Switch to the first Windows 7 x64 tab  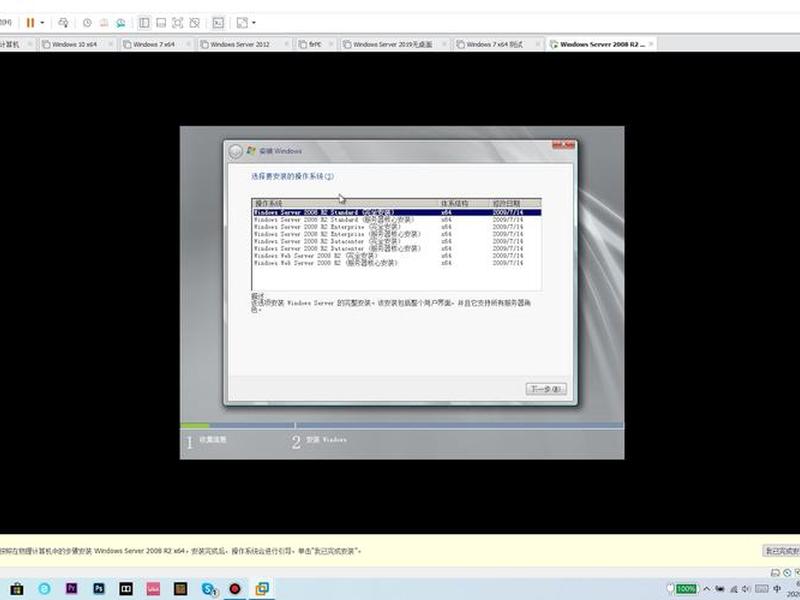(154, 44)
